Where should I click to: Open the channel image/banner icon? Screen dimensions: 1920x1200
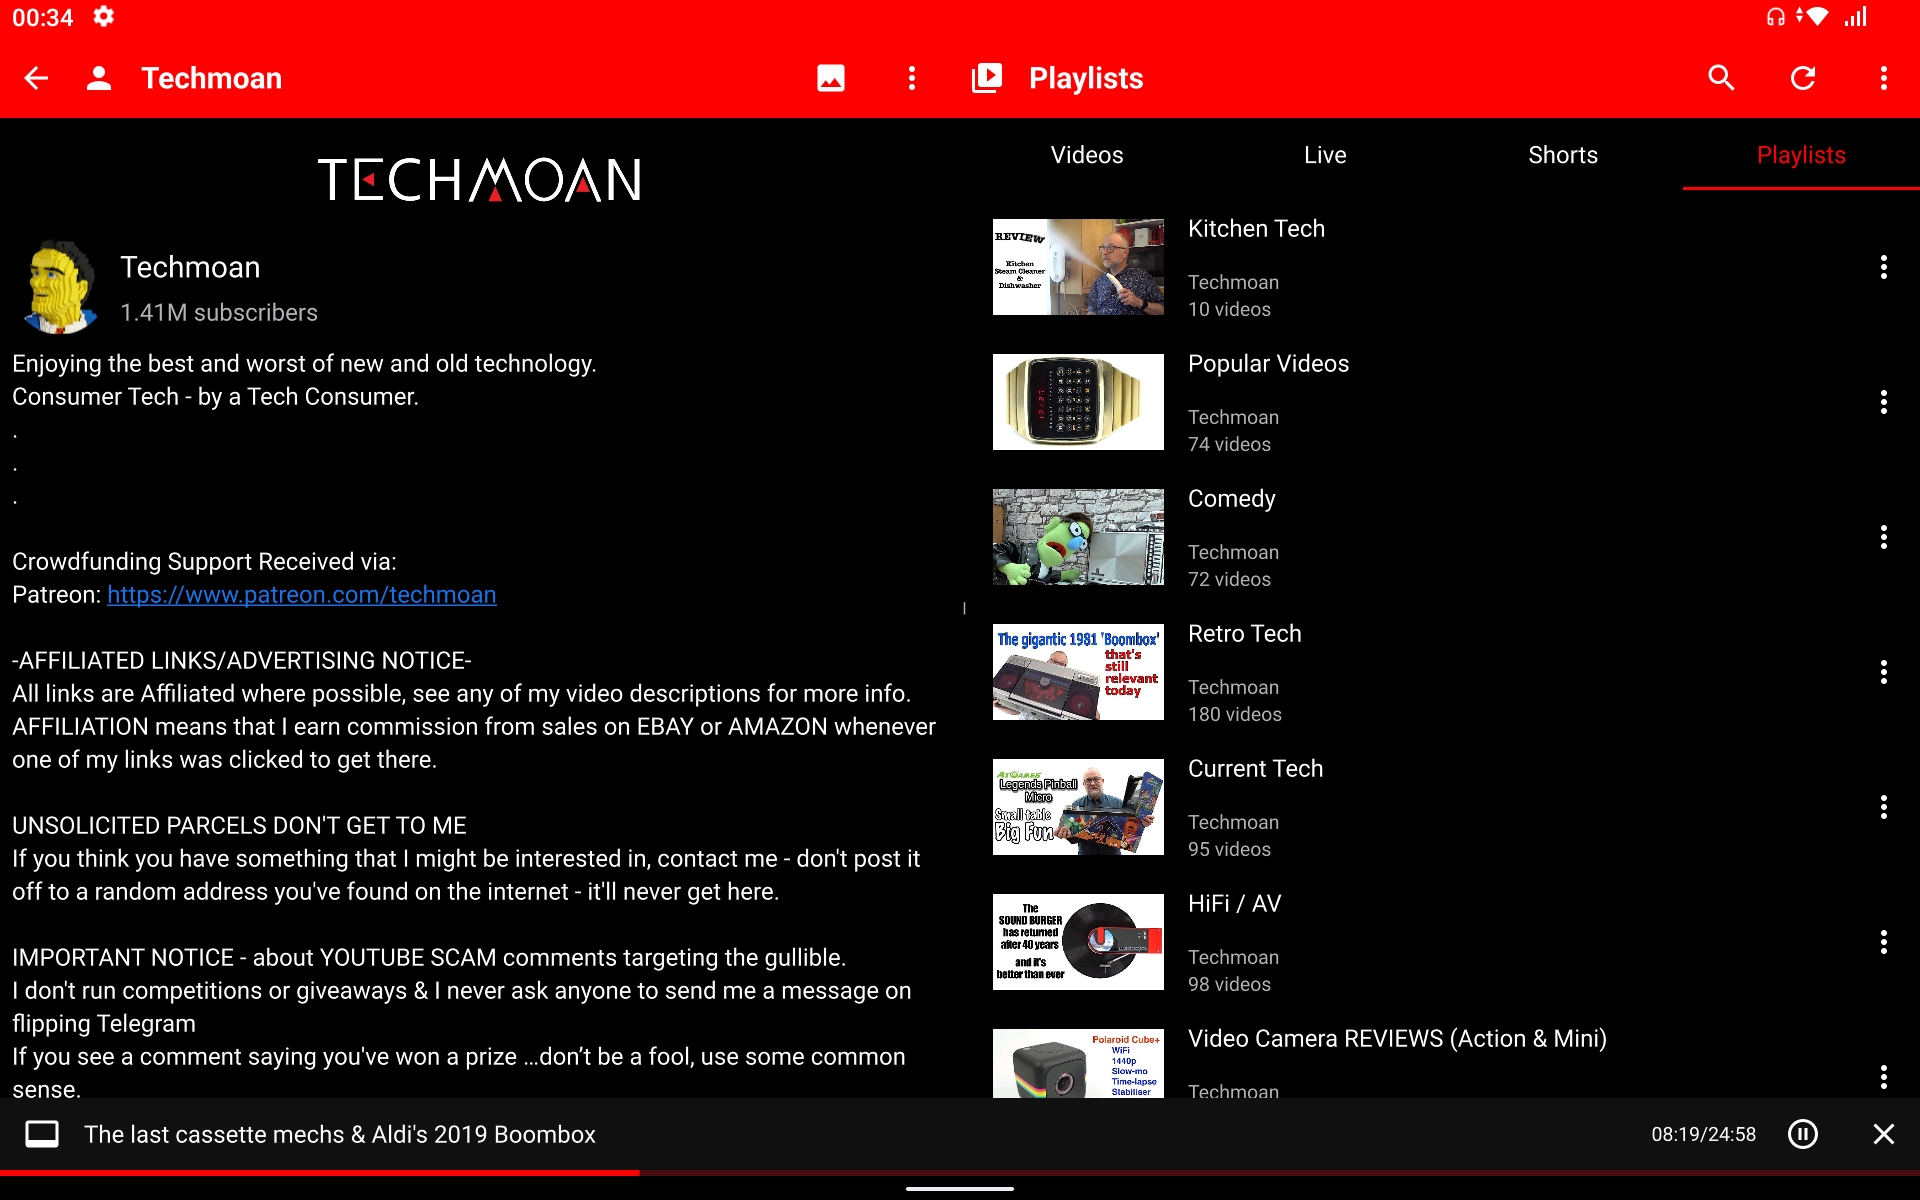[831, 78]
